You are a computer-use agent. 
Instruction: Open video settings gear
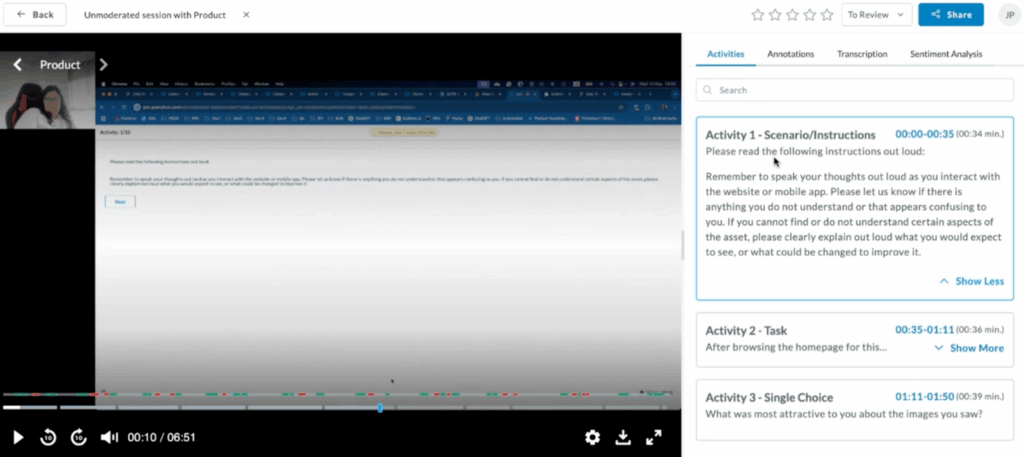click(x=592, y=437)
